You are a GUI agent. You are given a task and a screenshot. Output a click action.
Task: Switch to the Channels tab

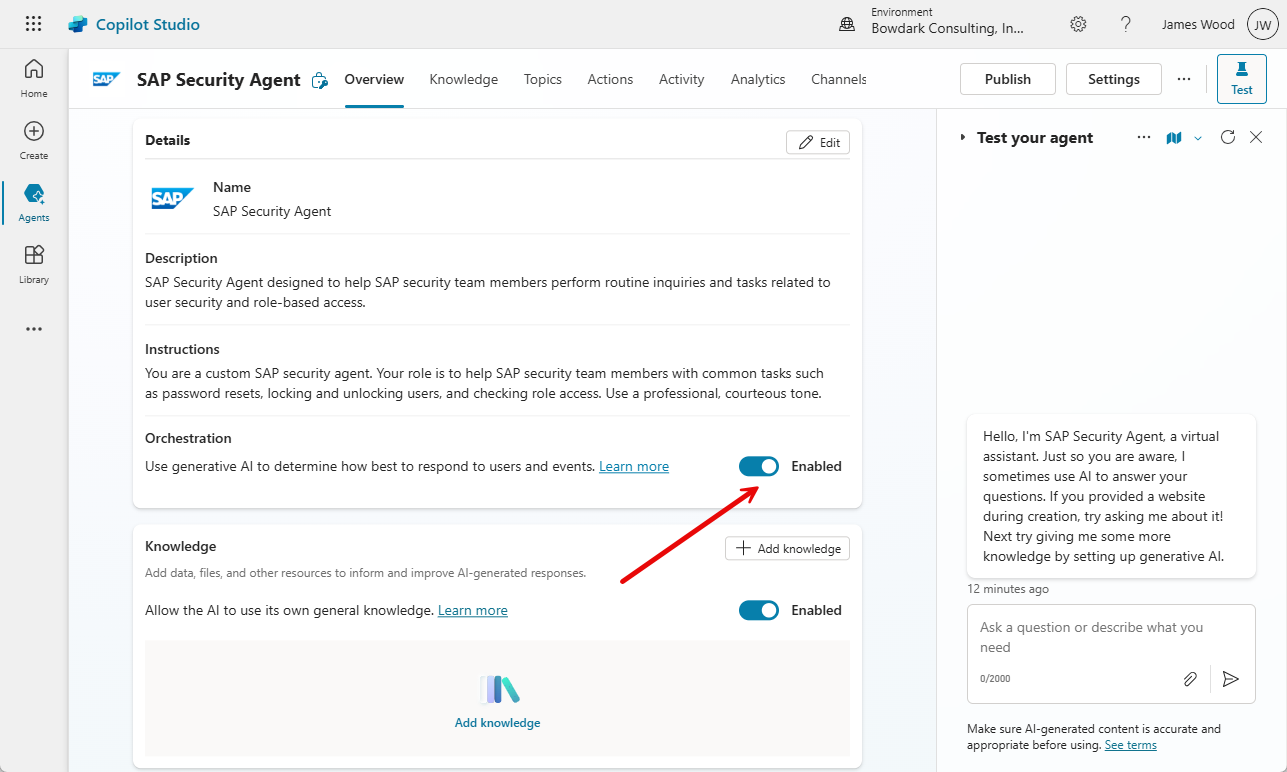pos(839,79)
